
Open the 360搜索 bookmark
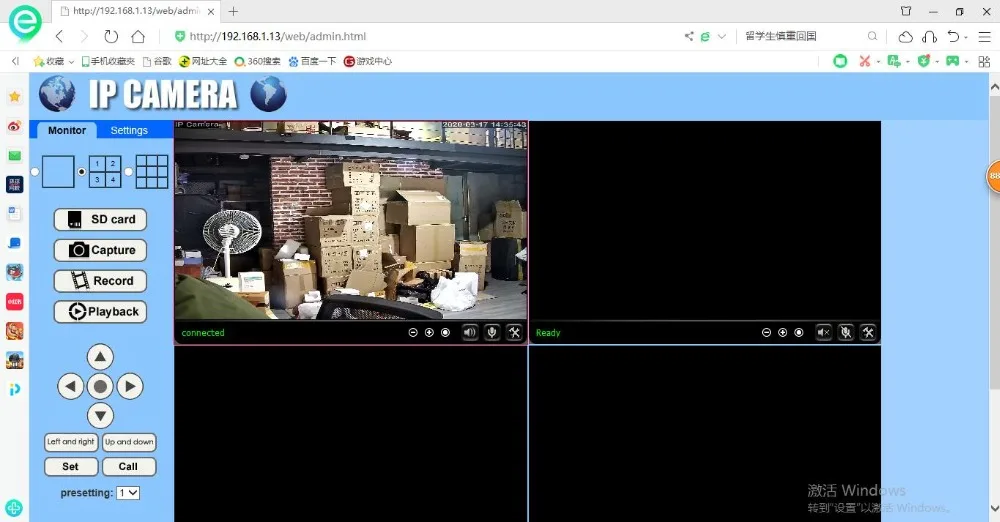258,61
